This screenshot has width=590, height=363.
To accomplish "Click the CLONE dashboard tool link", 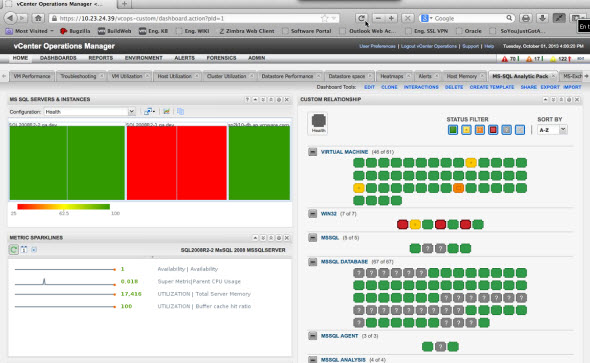I will (389, 87).
